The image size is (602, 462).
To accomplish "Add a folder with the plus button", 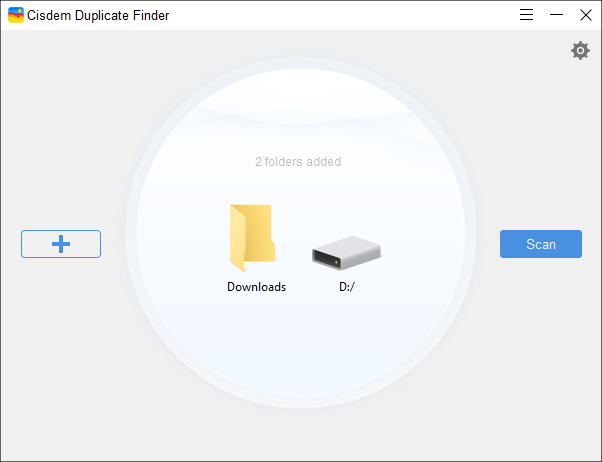I will (61, 244).
